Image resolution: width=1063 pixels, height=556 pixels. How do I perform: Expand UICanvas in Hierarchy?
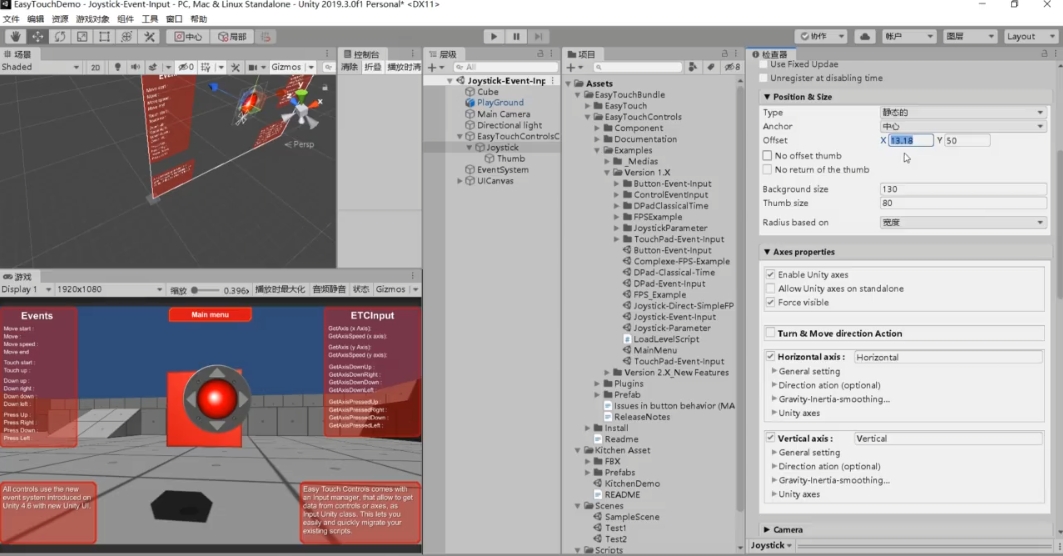(x=460, y=181)
